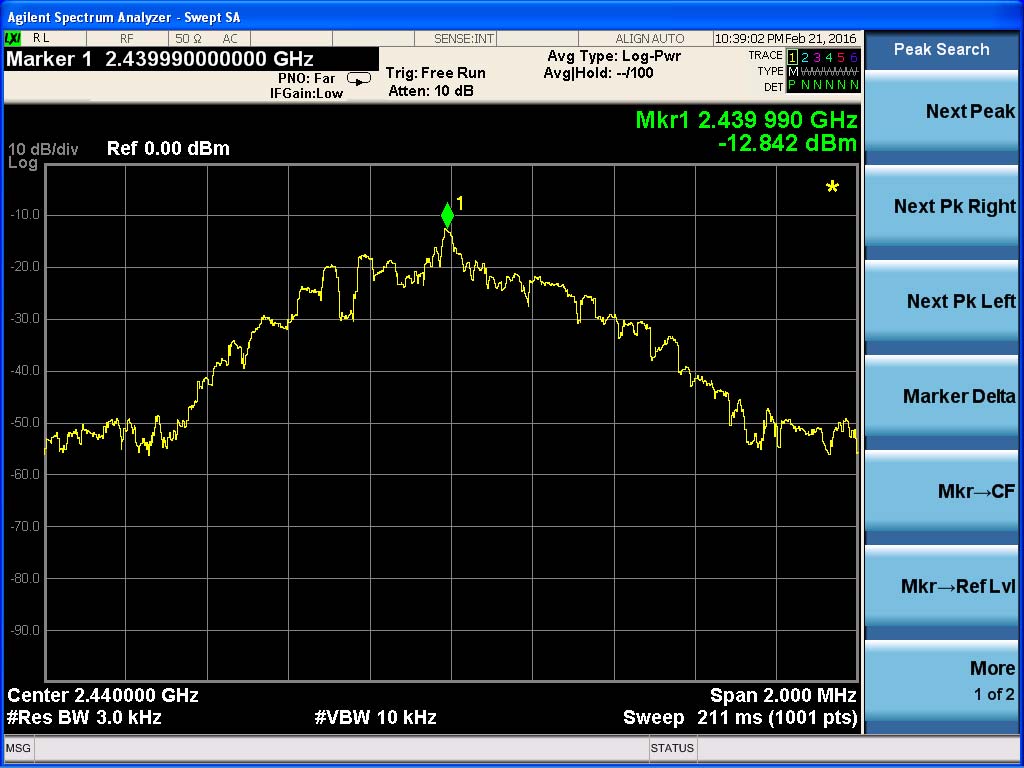This screenshot has width=1024, height=768.
Task: Select the Marker 1 frequency entry field
Action: click(x=191, y=59)
